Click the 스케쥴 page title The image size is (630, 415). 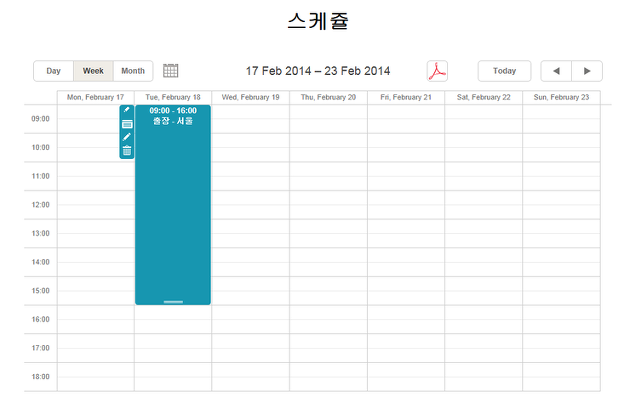tap(318, 21)
